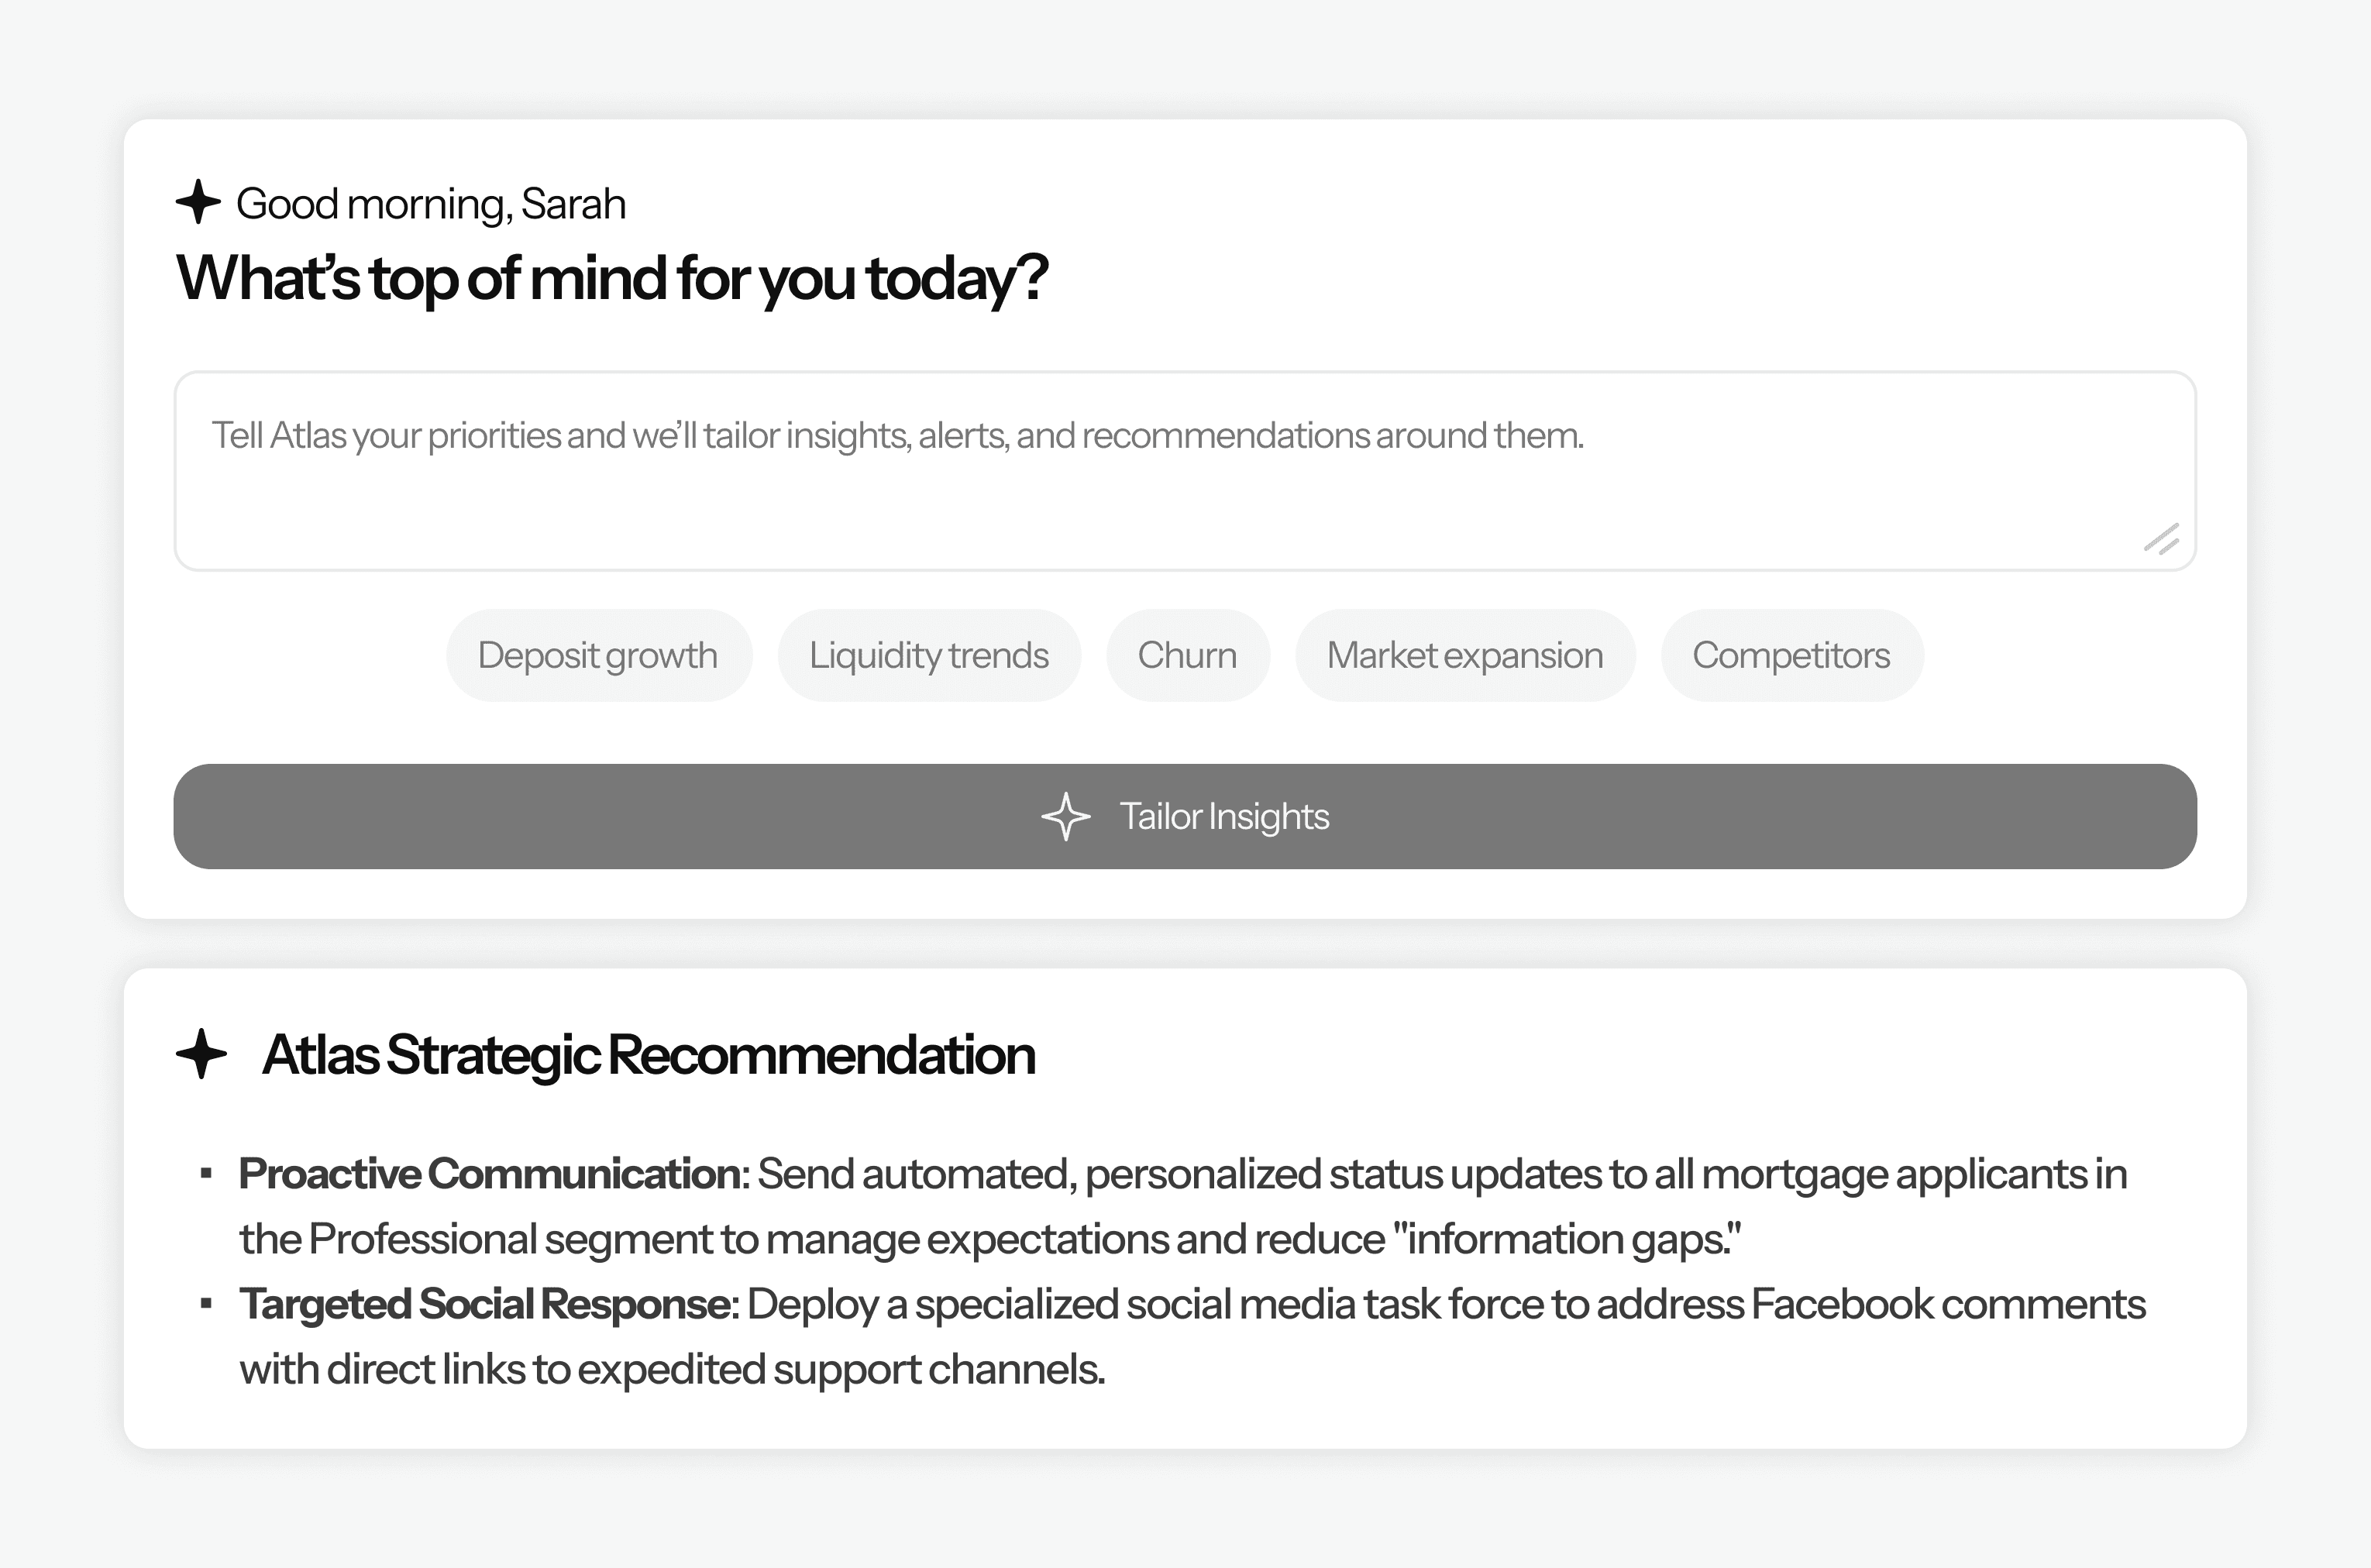Click the sparkle icon beside Good morning greeting
This screenshot has width=2371, height=1568.
point(198,202)
